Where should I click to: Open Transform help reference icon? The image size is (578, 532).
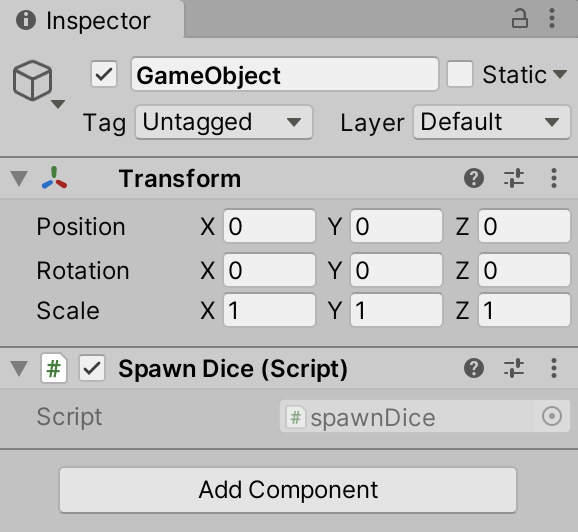(x=474, y=178)
